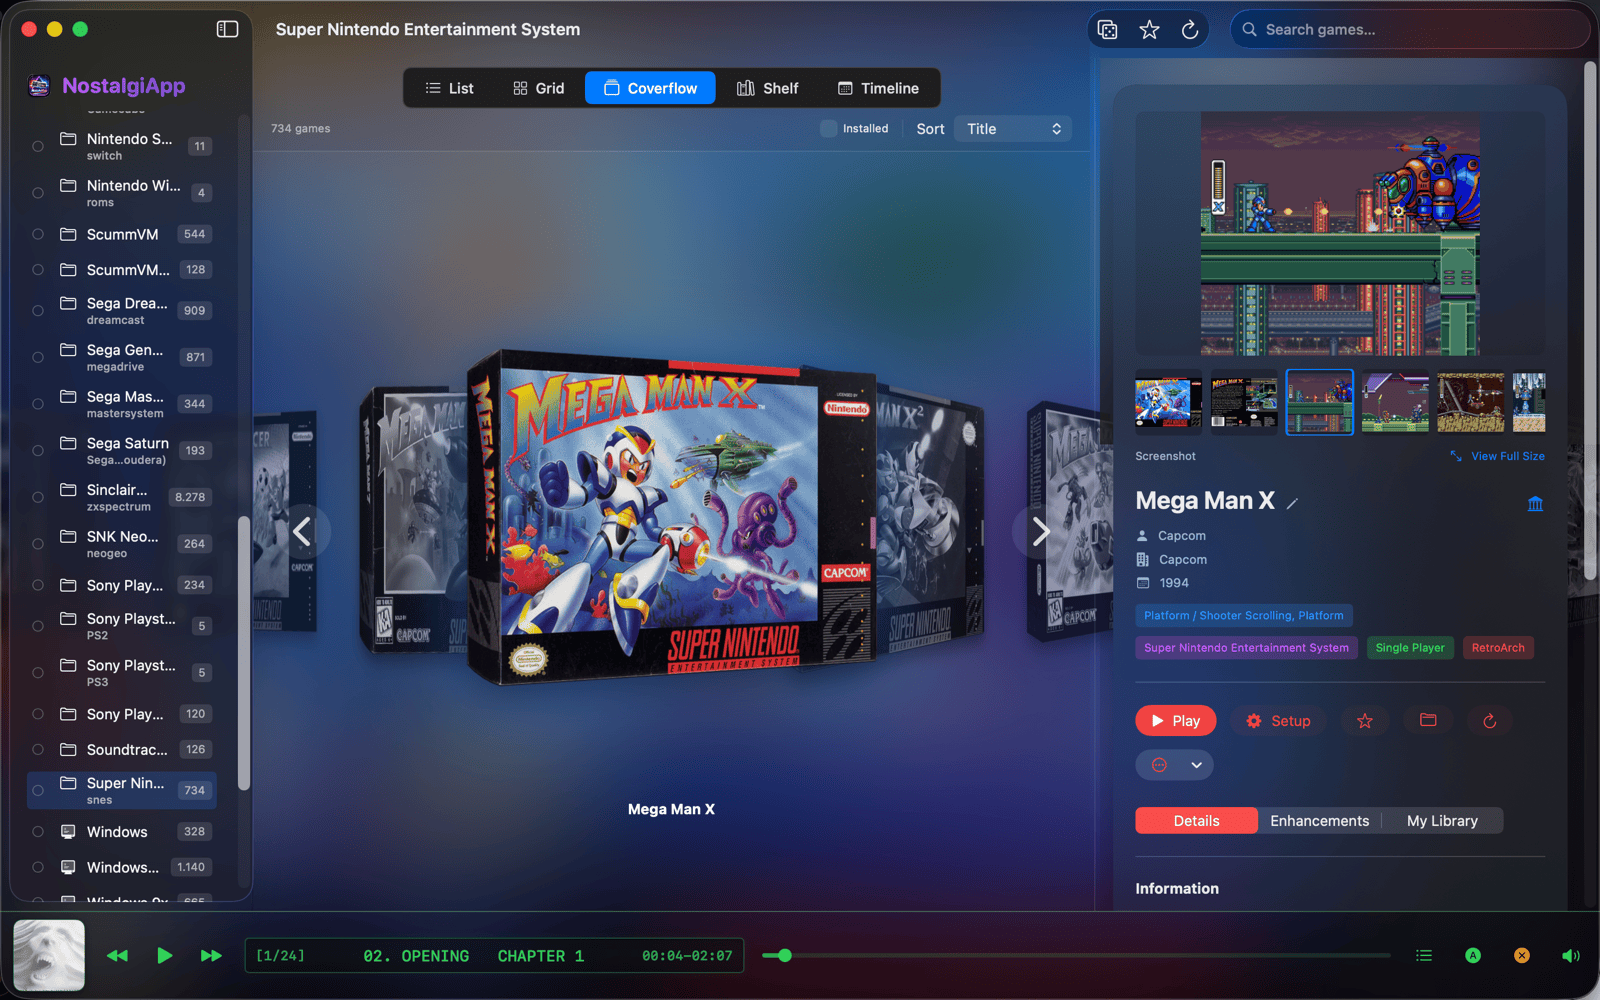Image resolution: width=1600 pixels, height=1000 pixels.
Task: Show the playlist queue list icon
Action: tap(1424, 956)
